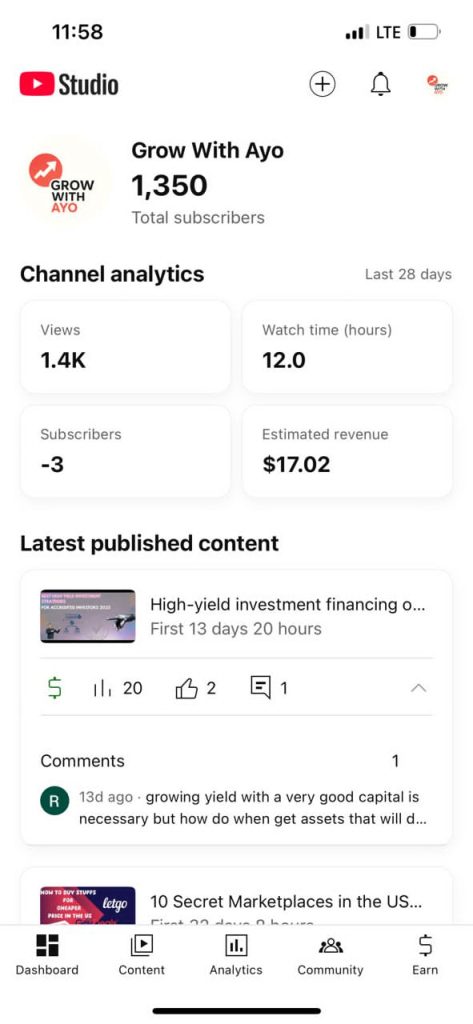Open the High-yield investment video thumbnail
The width and height of the screenshot is (473, 1024).
[88, 616]
